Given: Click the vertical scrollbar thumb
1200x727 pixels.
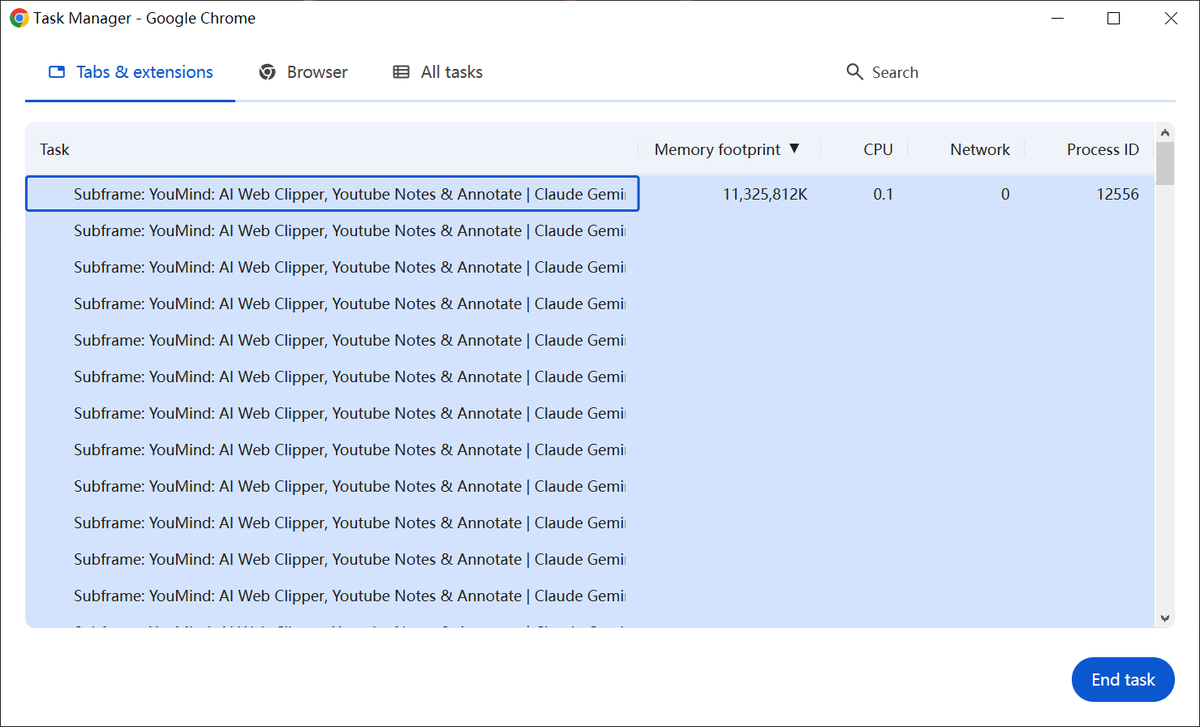Looking at the screenshot, I should click(x=1165, y=163).
